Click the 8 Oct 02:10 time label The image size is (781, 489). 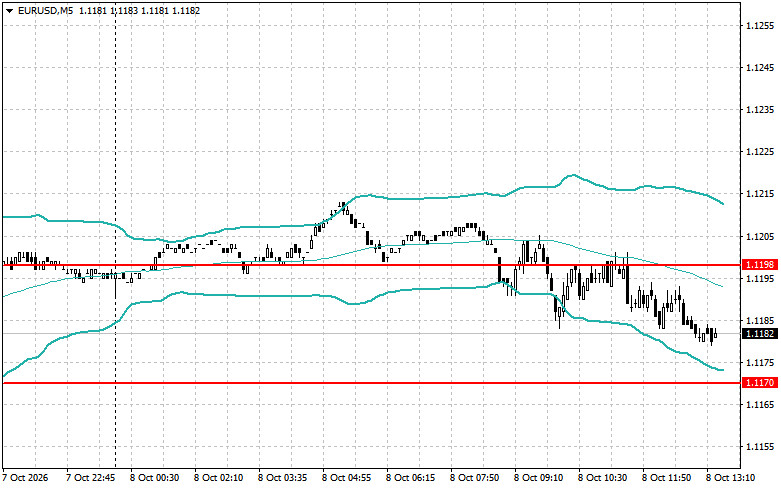coord(219,478)
